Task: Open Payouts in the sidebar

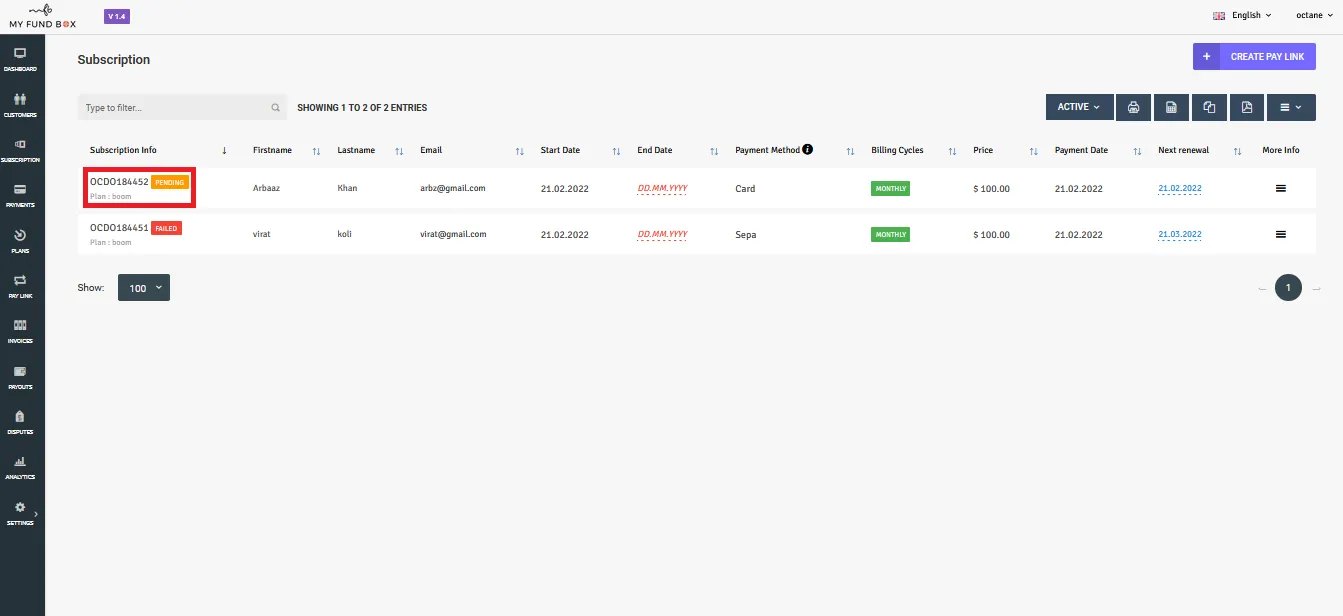Action: pos(20,377)
